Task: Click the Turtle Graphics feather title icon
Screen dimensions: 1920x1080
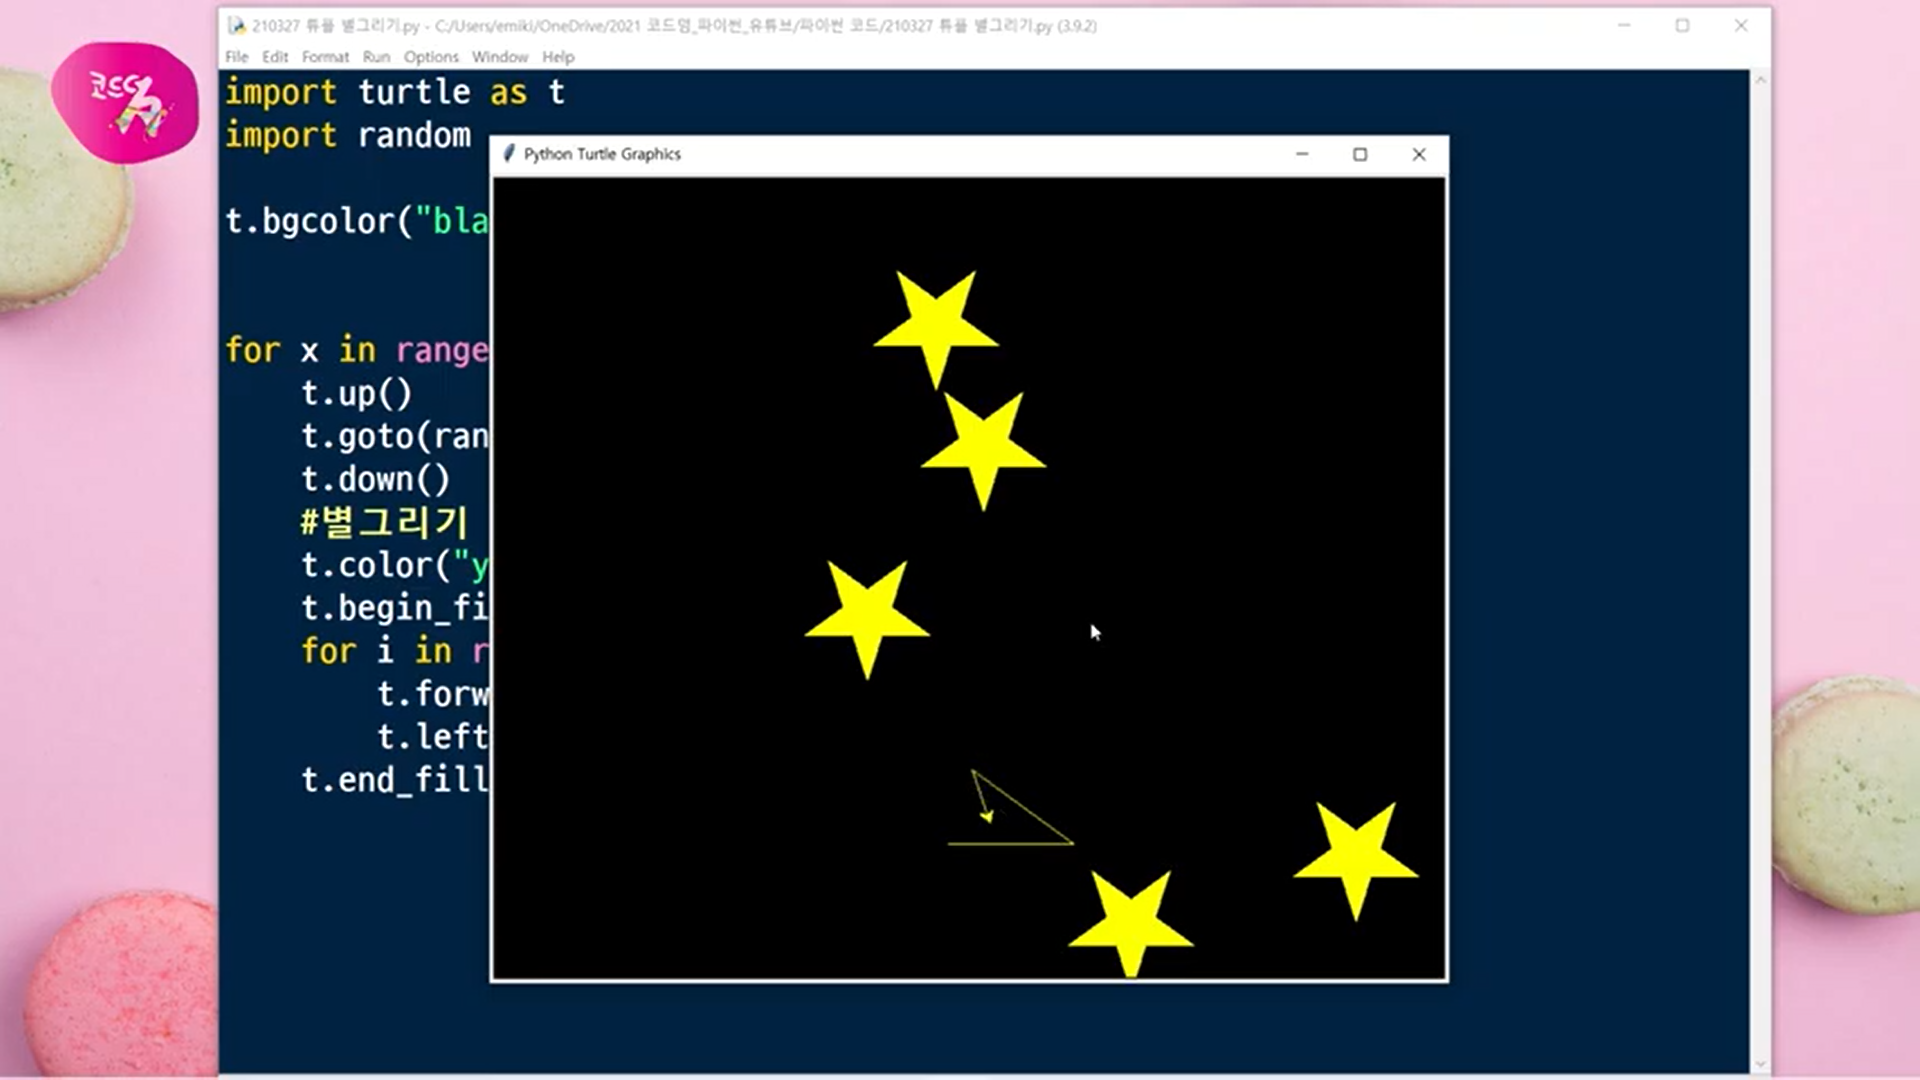Action: coord(509,153)
